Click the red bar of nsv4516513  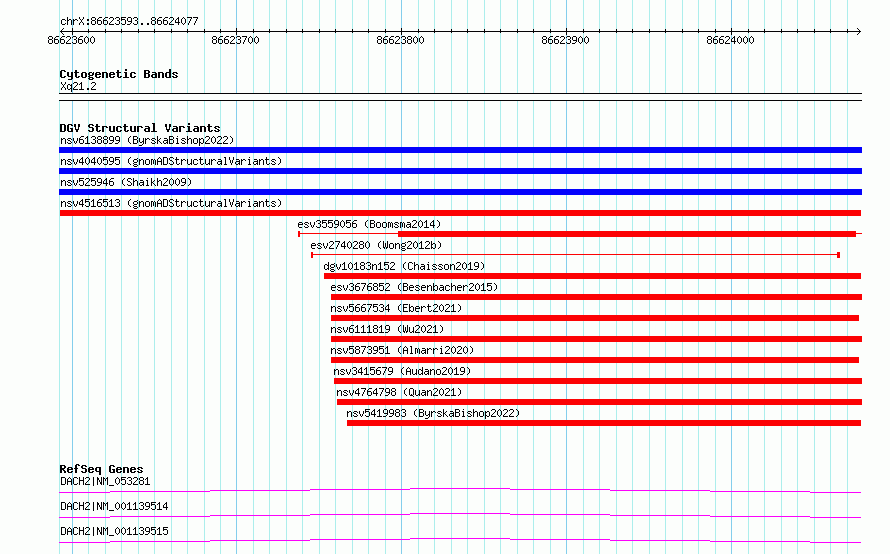coord(460,213)
